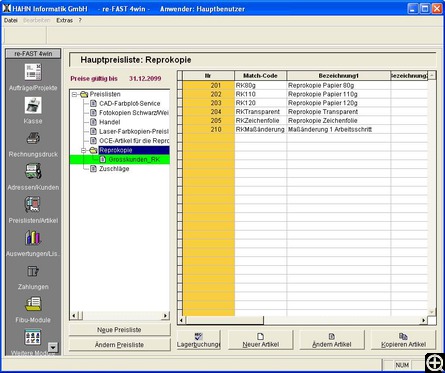Open the Zahlungen icon
Screen dimensions: 445x373
tap(33, 271)
